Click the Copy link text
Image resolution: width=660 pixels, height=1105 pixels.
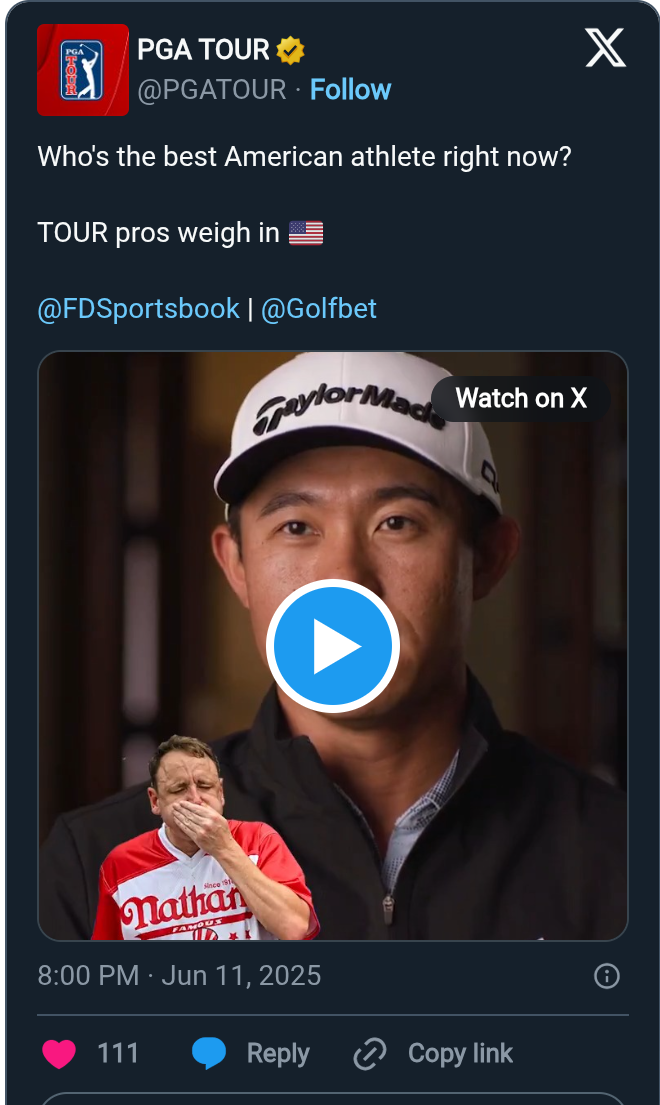[460, 1053]
